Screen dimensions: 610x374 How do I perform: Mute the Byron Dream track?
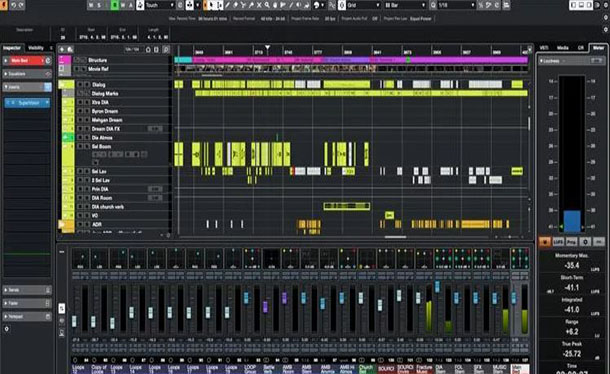[80, 111]
